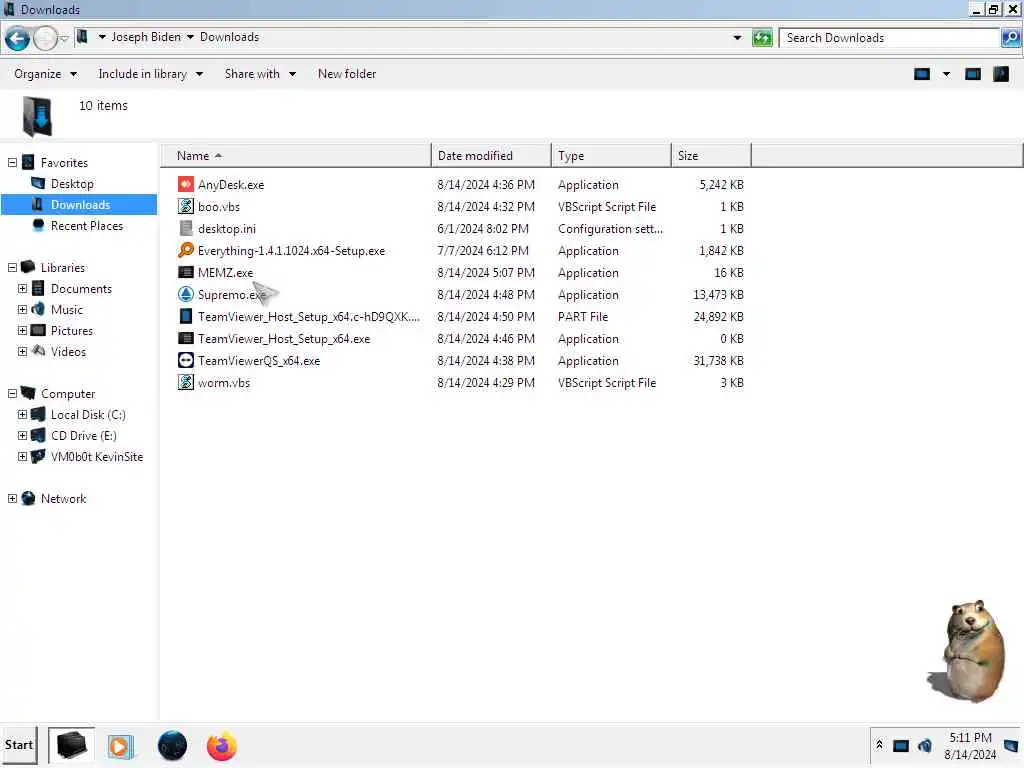This screenshot has height=768, width=1024.
Task: Select the worm.vbs script icon
Action: point(186,382)
